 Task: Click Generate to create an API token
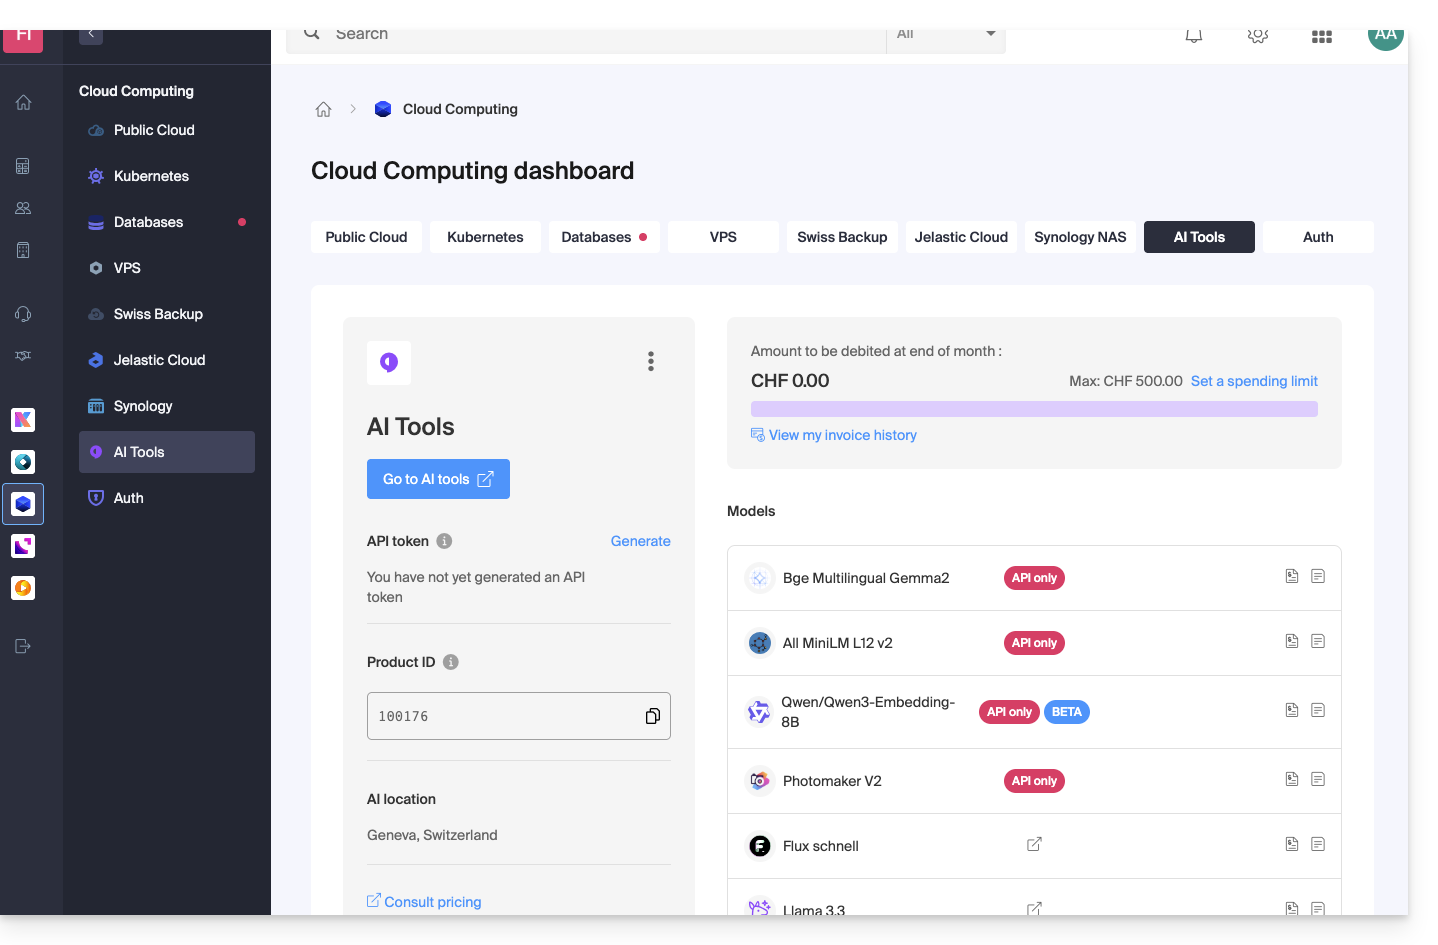640,541
